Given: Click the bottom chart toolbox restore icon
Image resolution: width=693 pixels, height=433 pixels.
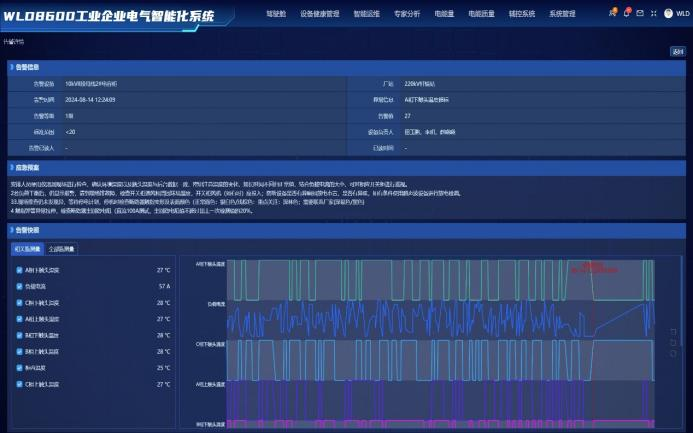Looking at the screenshot, I should click(674, 353).
